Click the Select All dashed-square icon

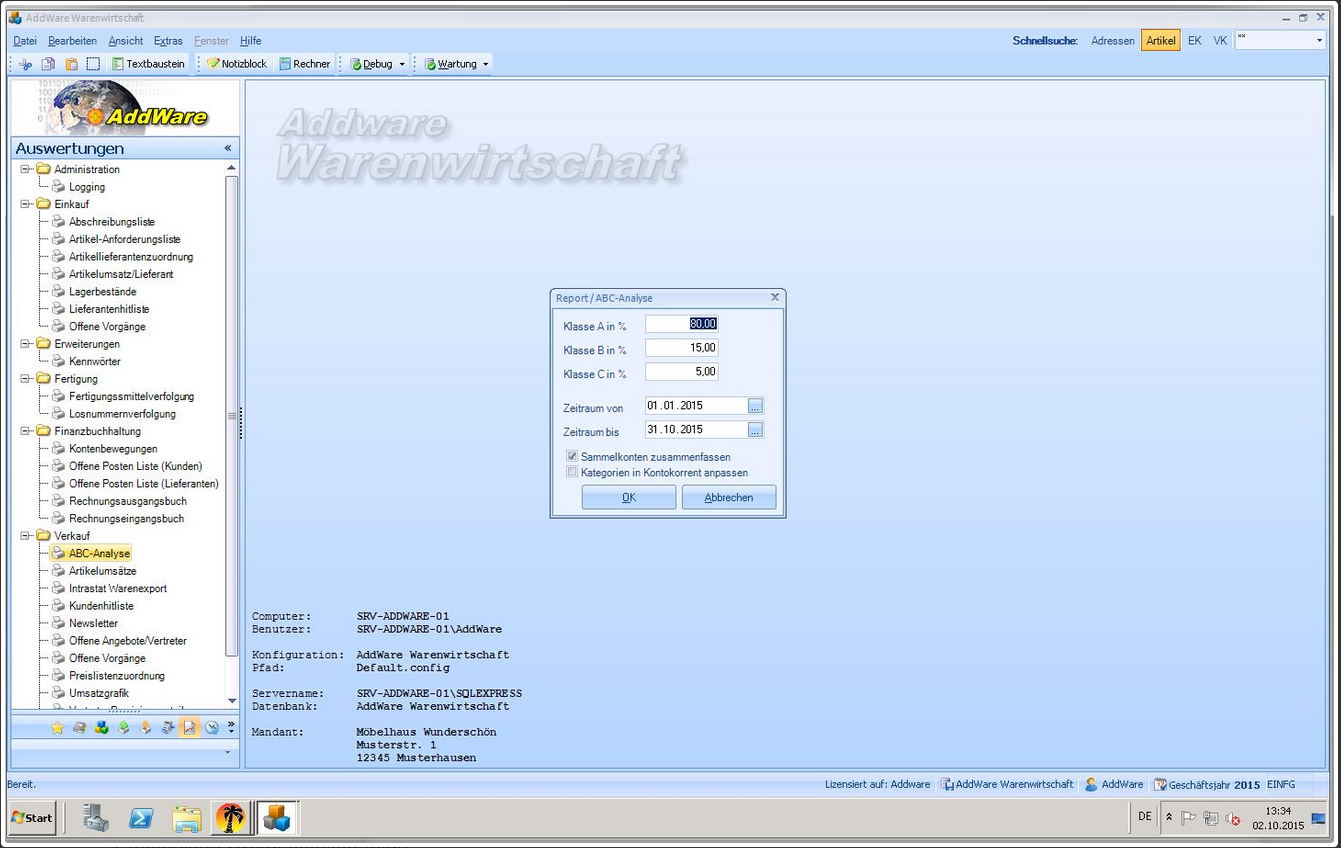[93, 64]
